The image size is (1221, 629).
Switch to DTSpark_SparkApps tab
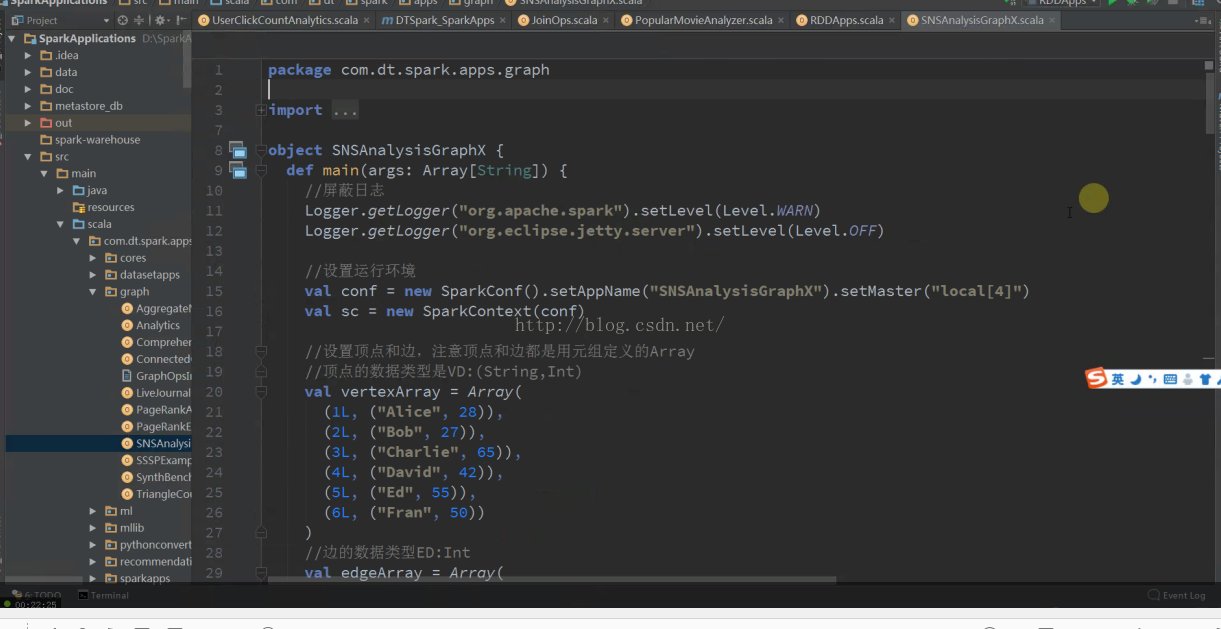pyautogui.click(x=445, y=20)
